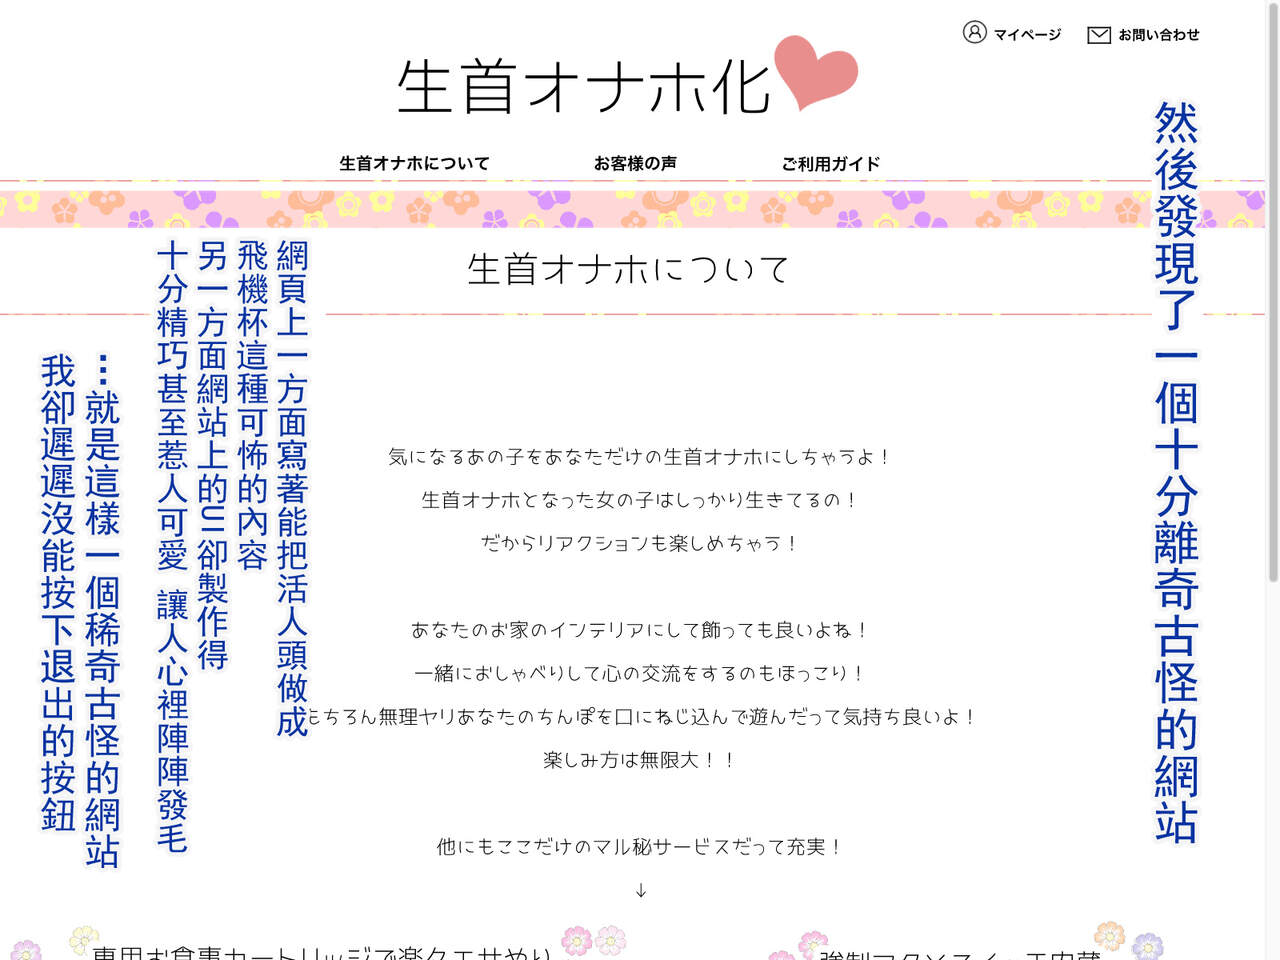The image size is (1280, 960).
Task: Click the 他にもここだけのマル秘サービス text line
Action: (640, 847)
